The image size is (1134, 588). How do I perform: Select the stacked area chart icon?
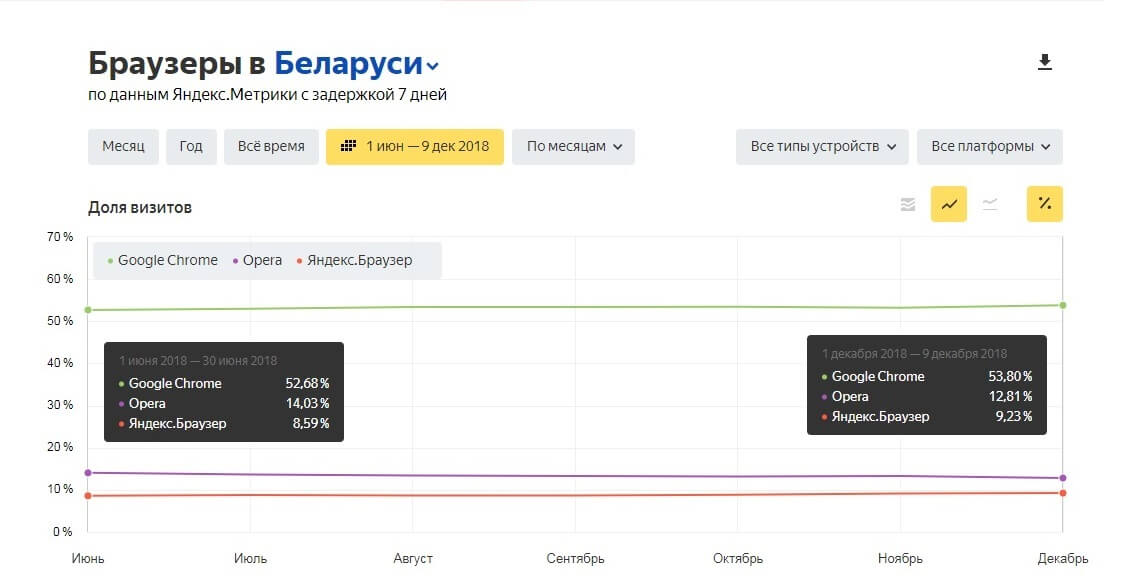tap(907, 203)
